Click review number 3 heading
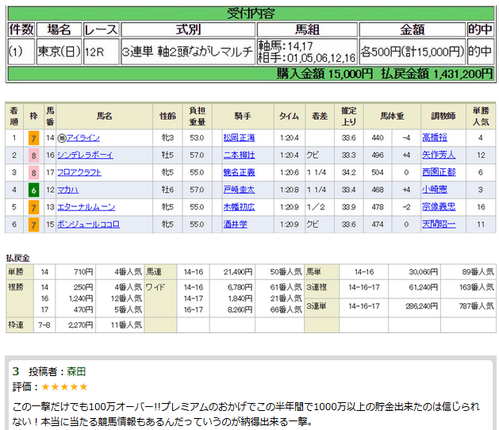Screen dimensions: 499x430 click(x=16, y=371)
